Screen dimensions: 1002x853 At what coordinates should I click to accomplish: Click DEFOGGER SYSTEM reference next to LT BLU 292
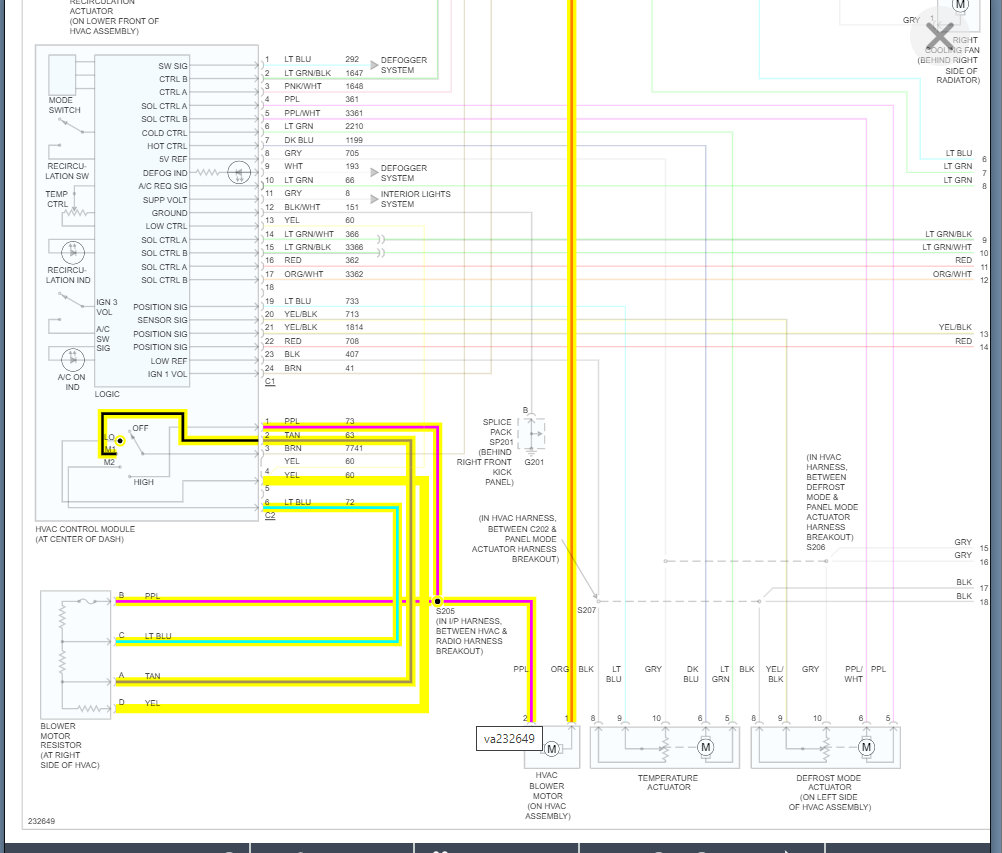point(404,65)
